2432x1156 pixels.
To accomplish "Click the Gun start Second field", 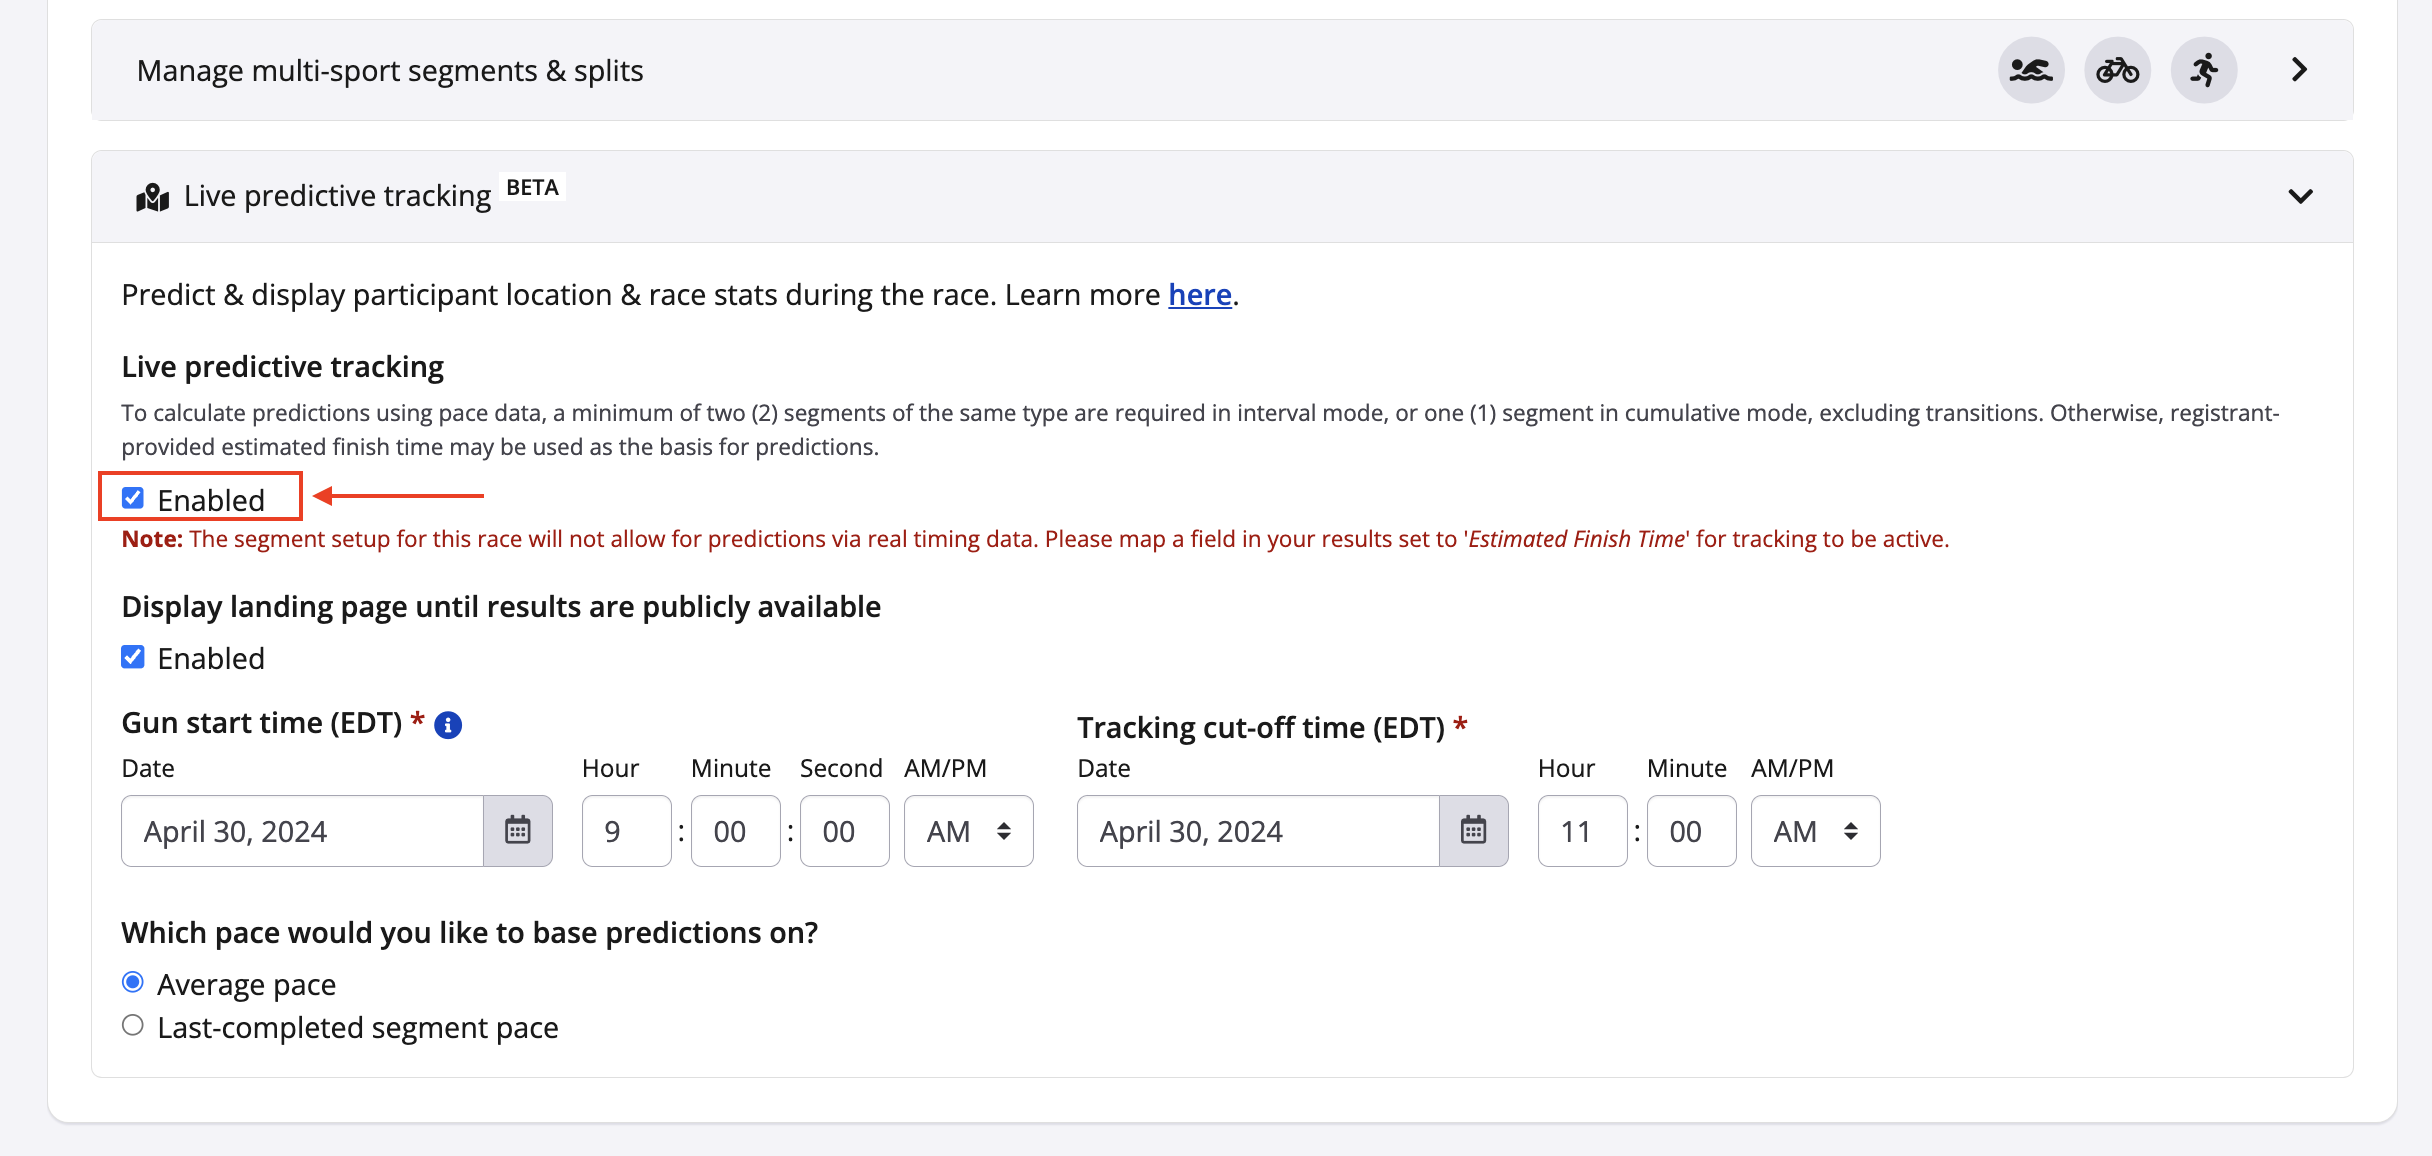I will pyautogui.click(x=844, y=831).
